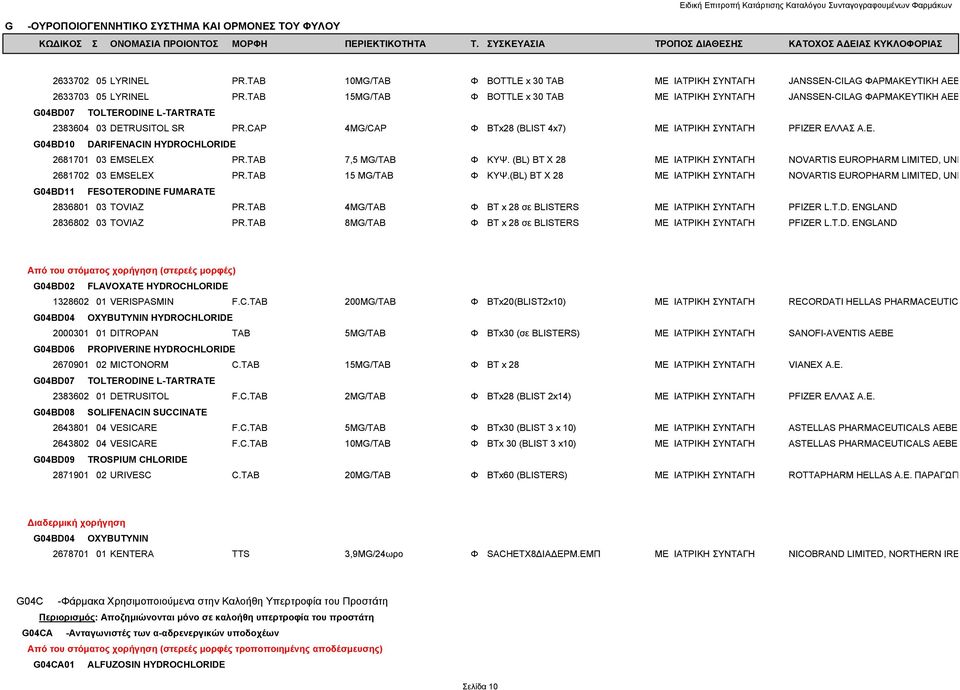Click the TTS form cell for KENTERA

pyautogui.click(x=241, y=554)
